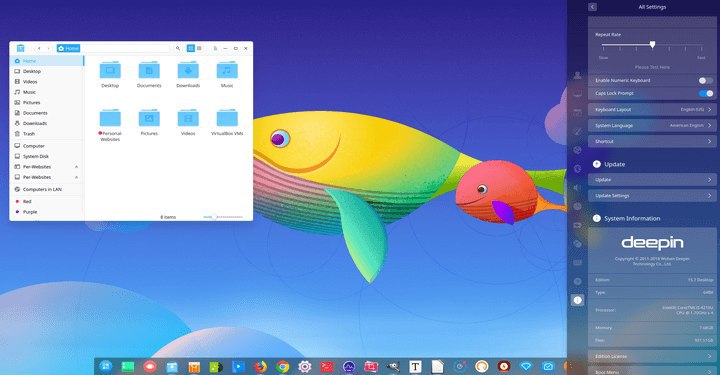Switch file manager to list view
Image resolution: width=720 pixels, height=375 pixels.
click(199, 48)
